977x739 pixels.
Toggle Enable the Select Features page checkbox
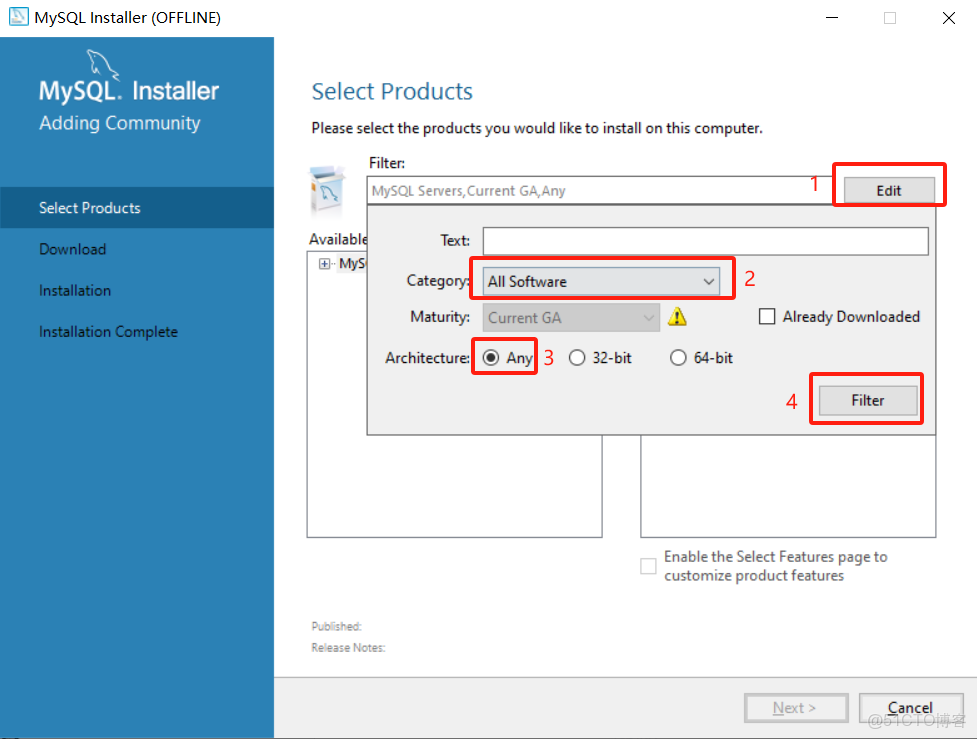[648, 566]
